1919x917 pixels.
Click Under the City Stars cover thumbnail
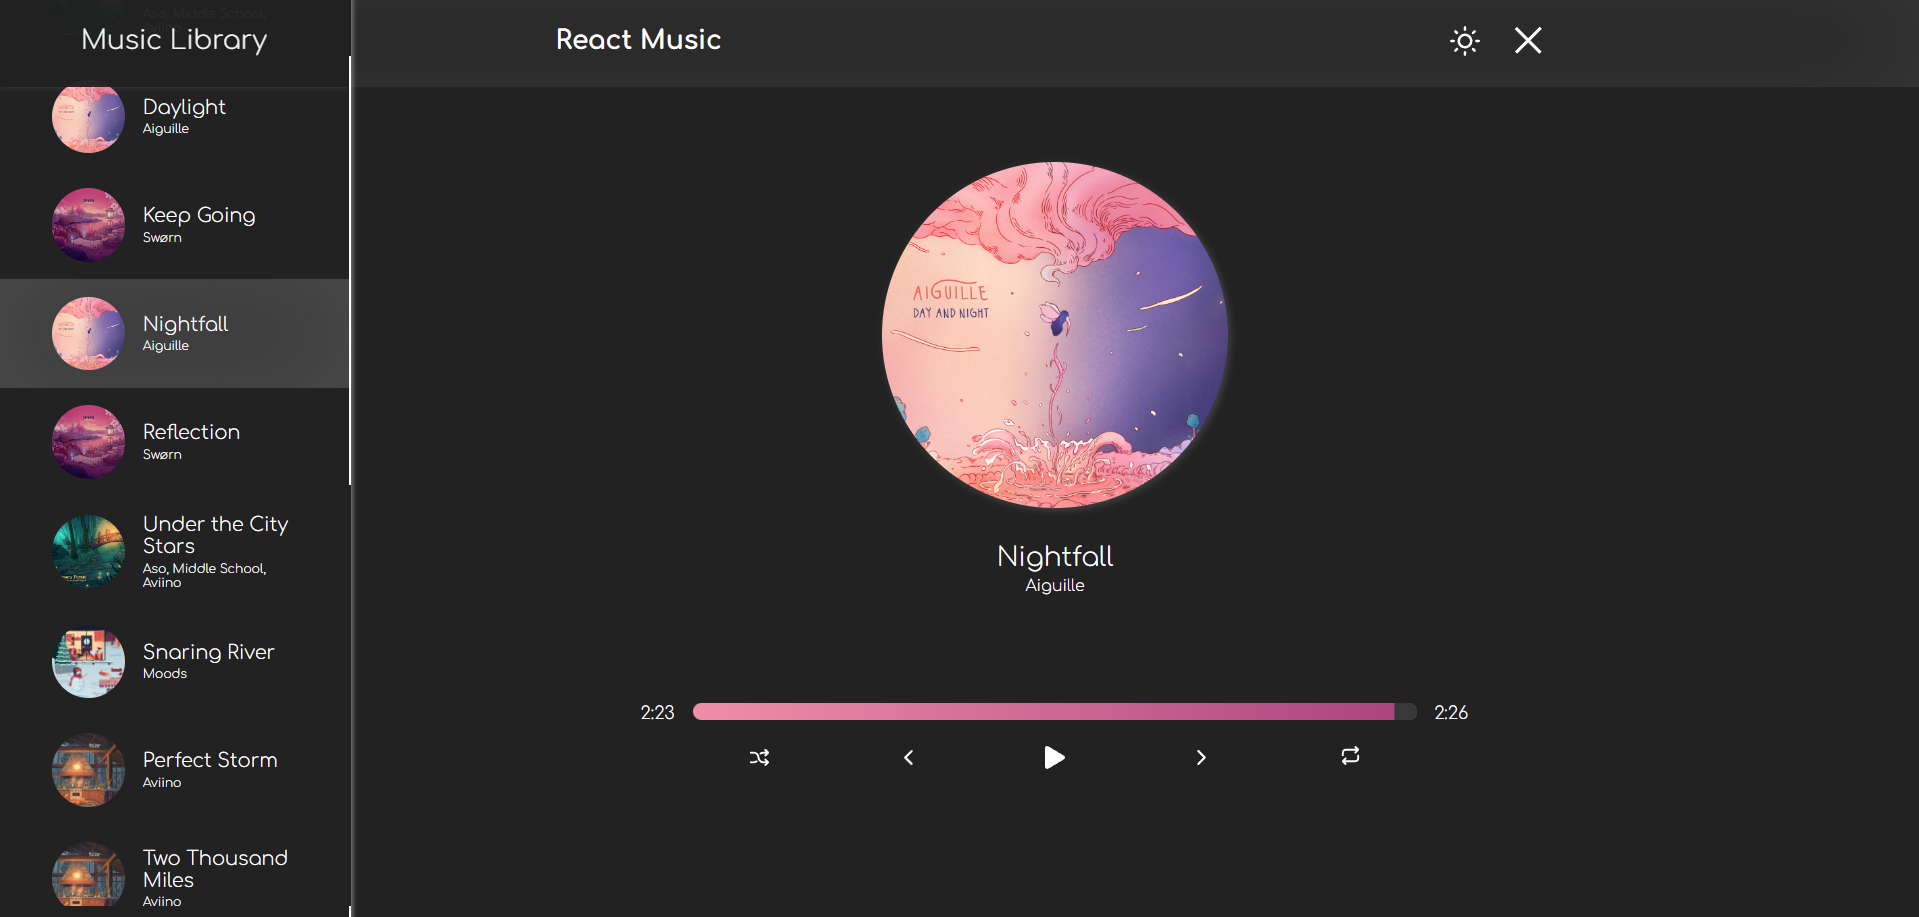point(88,551)
